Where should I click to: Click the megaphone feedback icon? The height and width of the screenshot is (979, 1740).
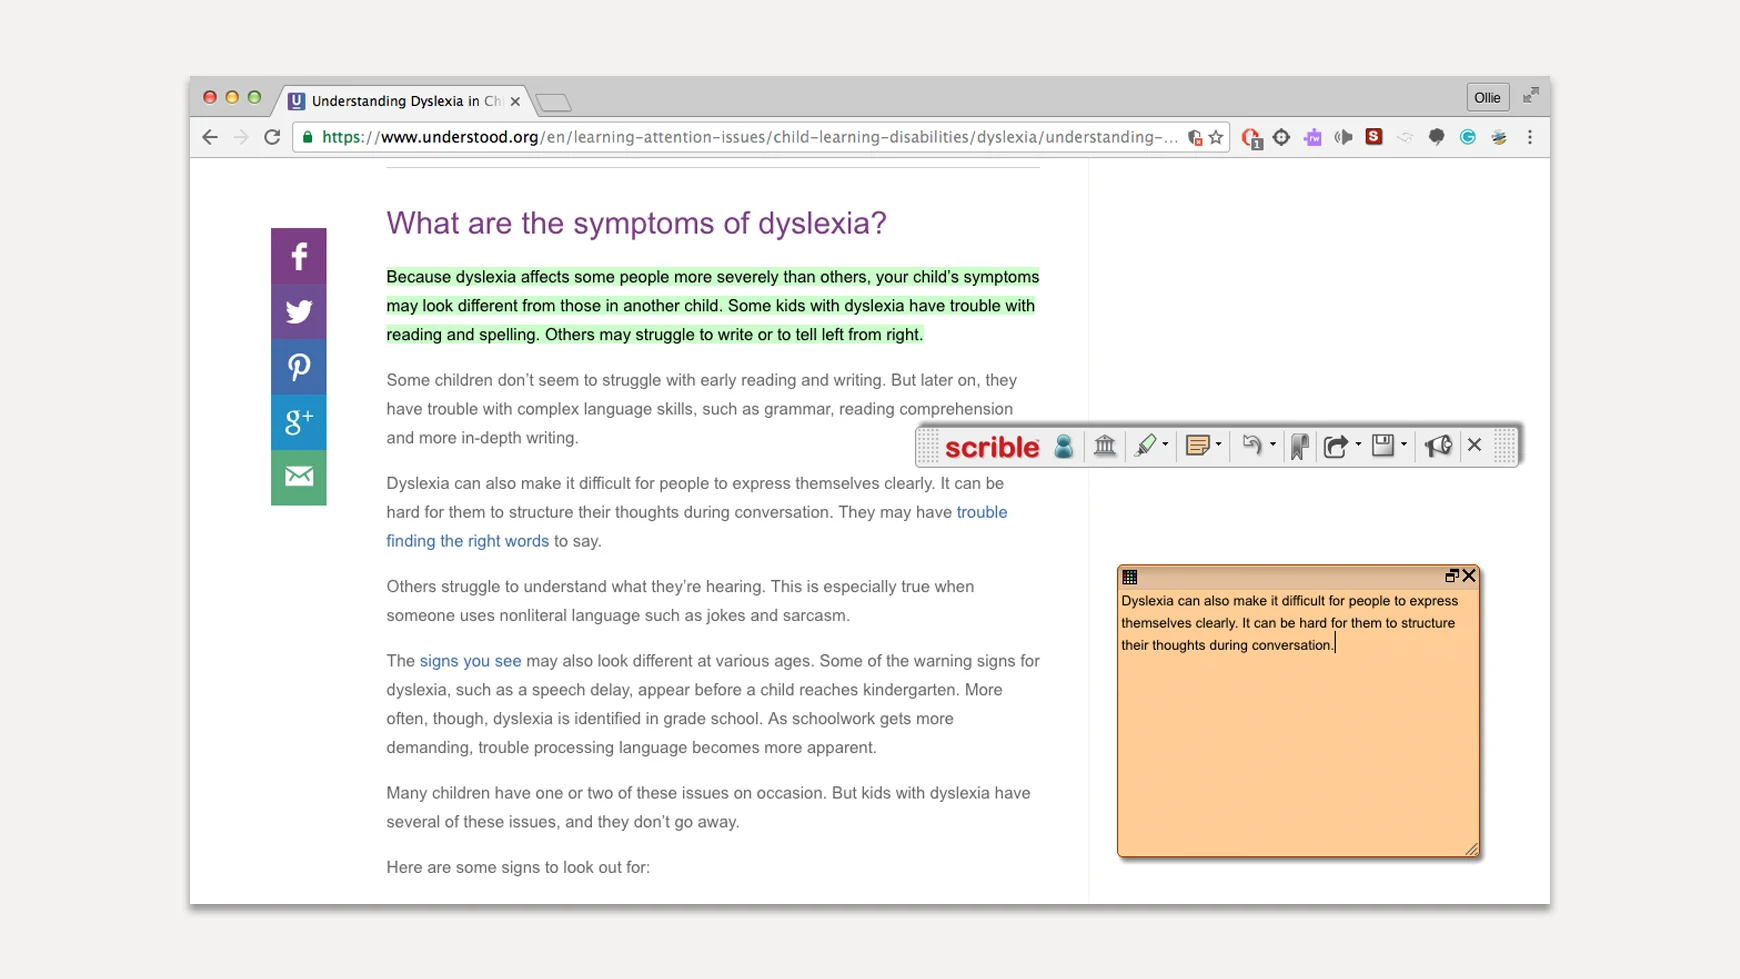1438,446
